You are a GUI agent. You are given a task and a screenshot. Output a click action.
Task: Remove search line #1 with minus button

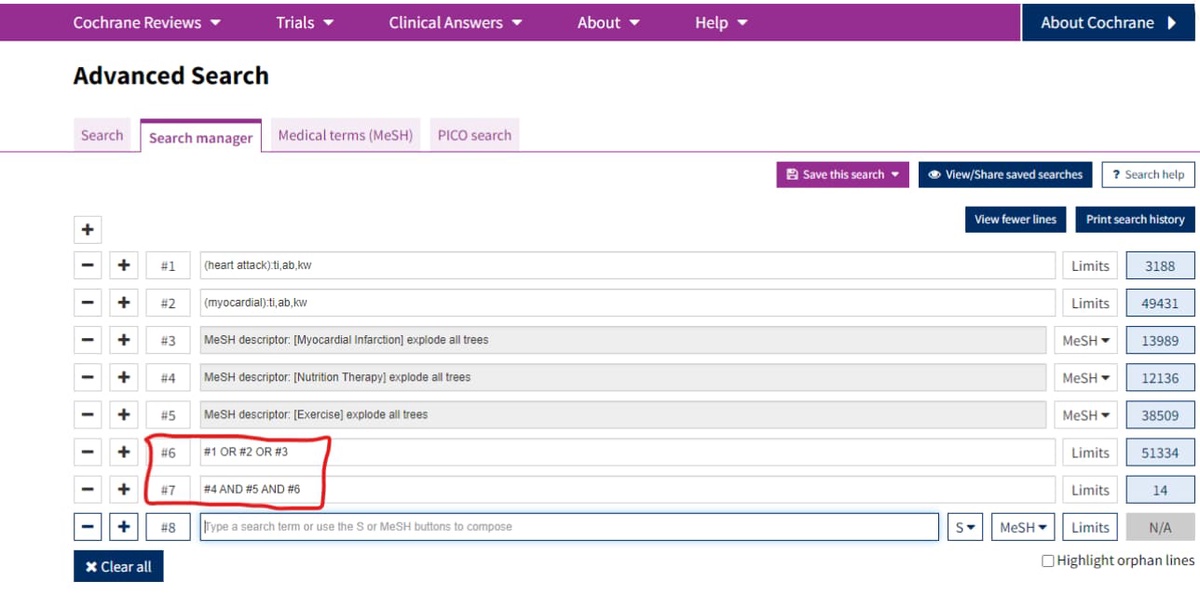click(x=88, y=266)
